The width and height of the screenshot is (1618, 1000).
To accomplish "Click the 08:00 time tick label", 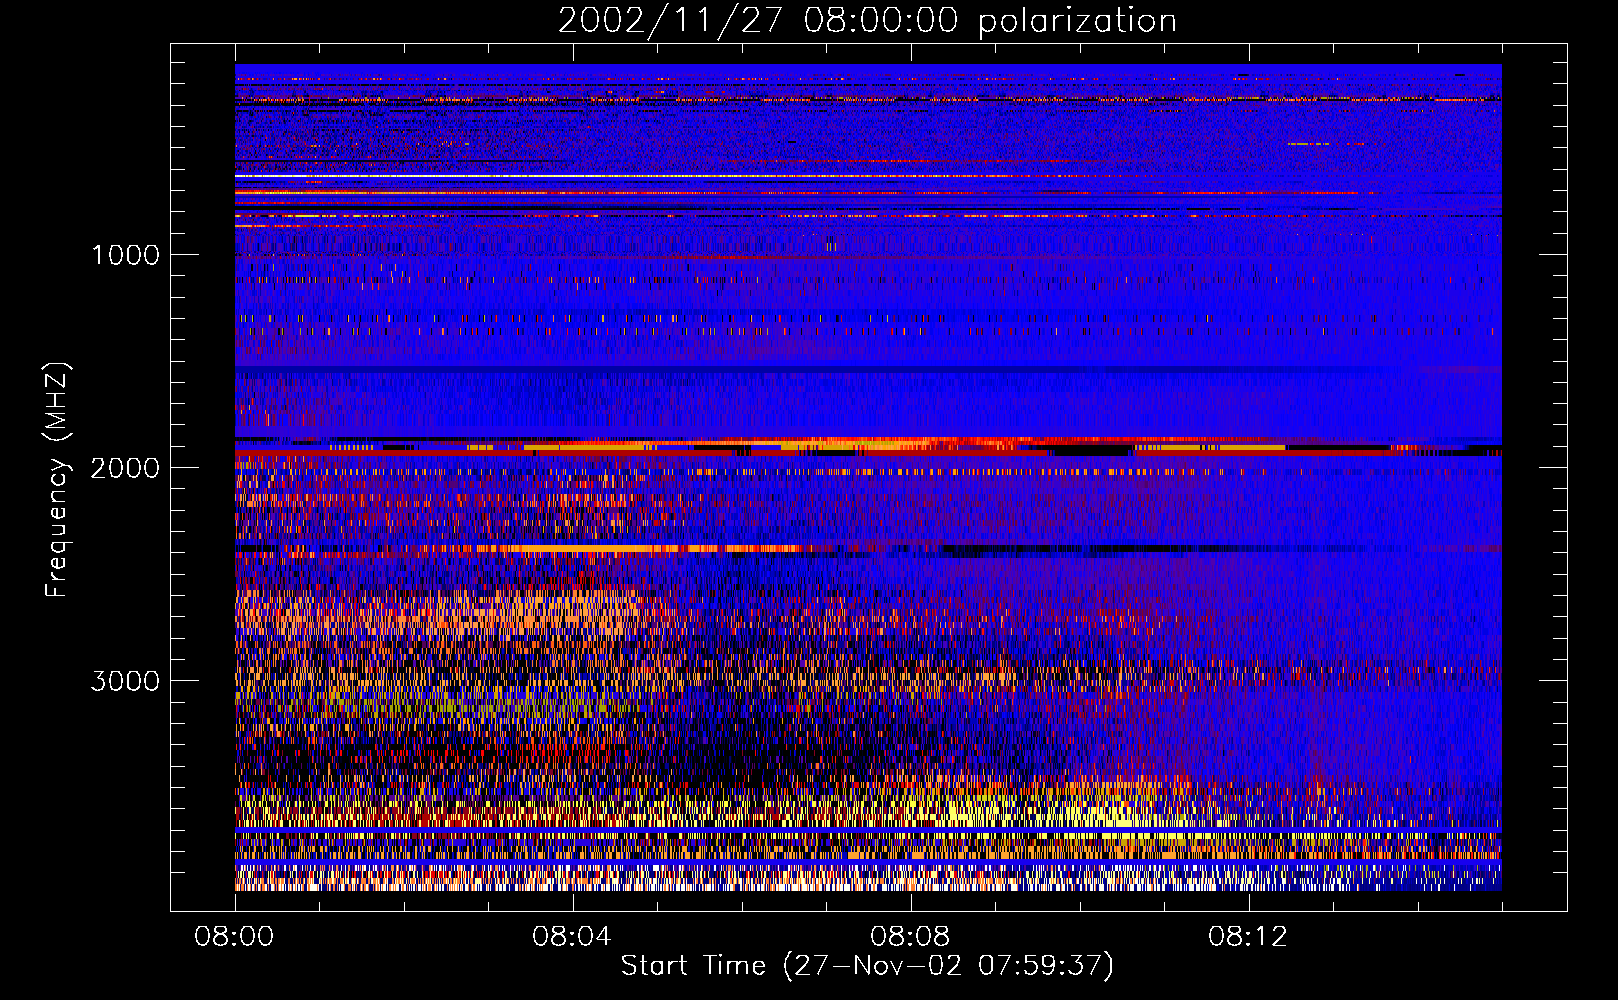I will click(x=234, y=937).
